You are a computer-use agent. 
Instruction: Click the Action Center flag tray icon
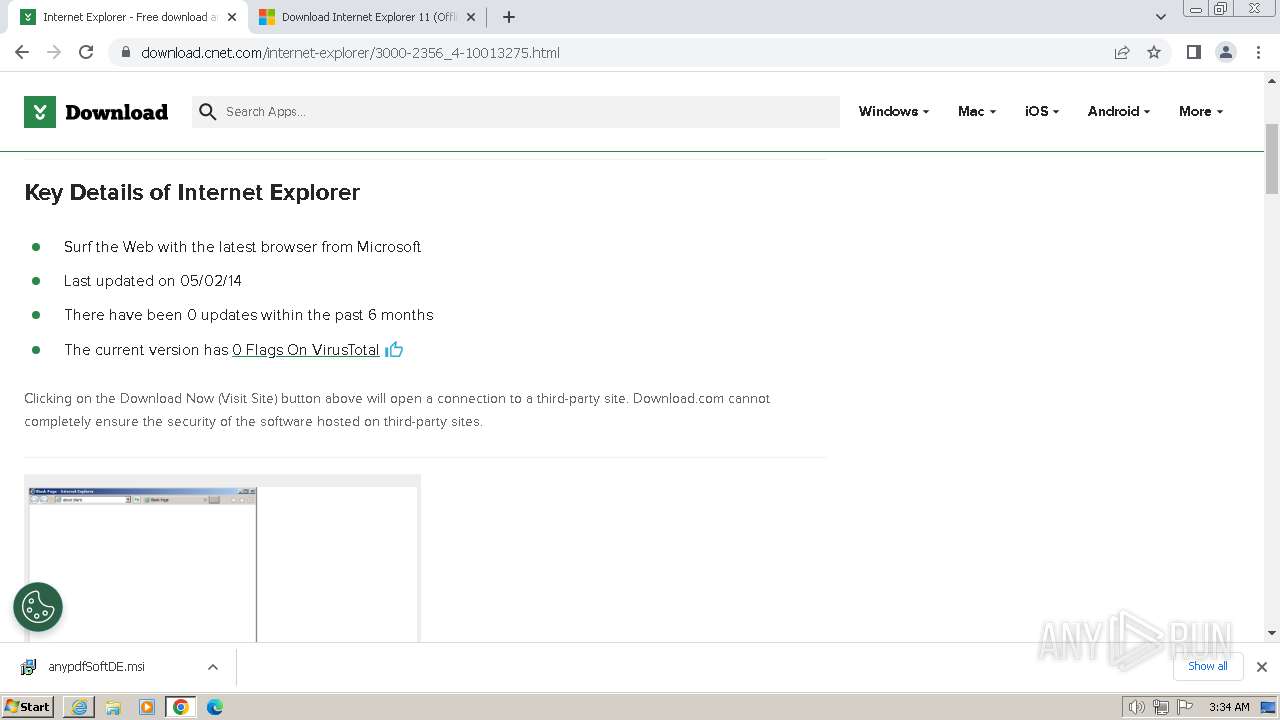tap(1184, 707)
